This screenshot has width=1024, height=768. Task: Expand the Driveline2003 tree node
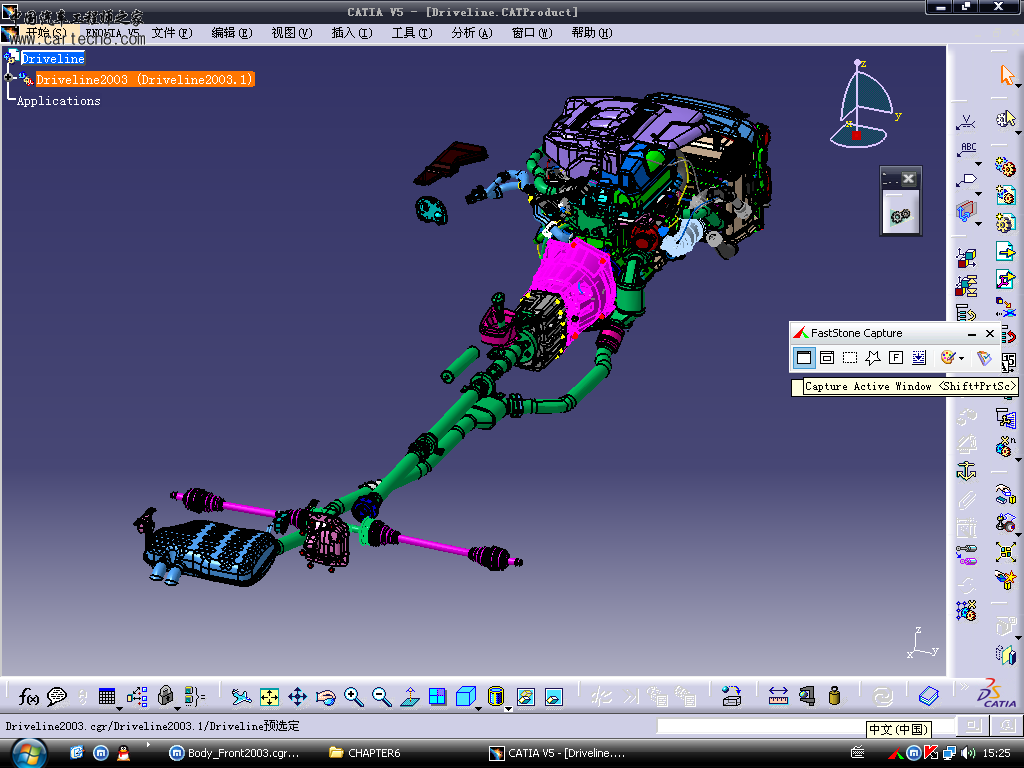[8, 78]
